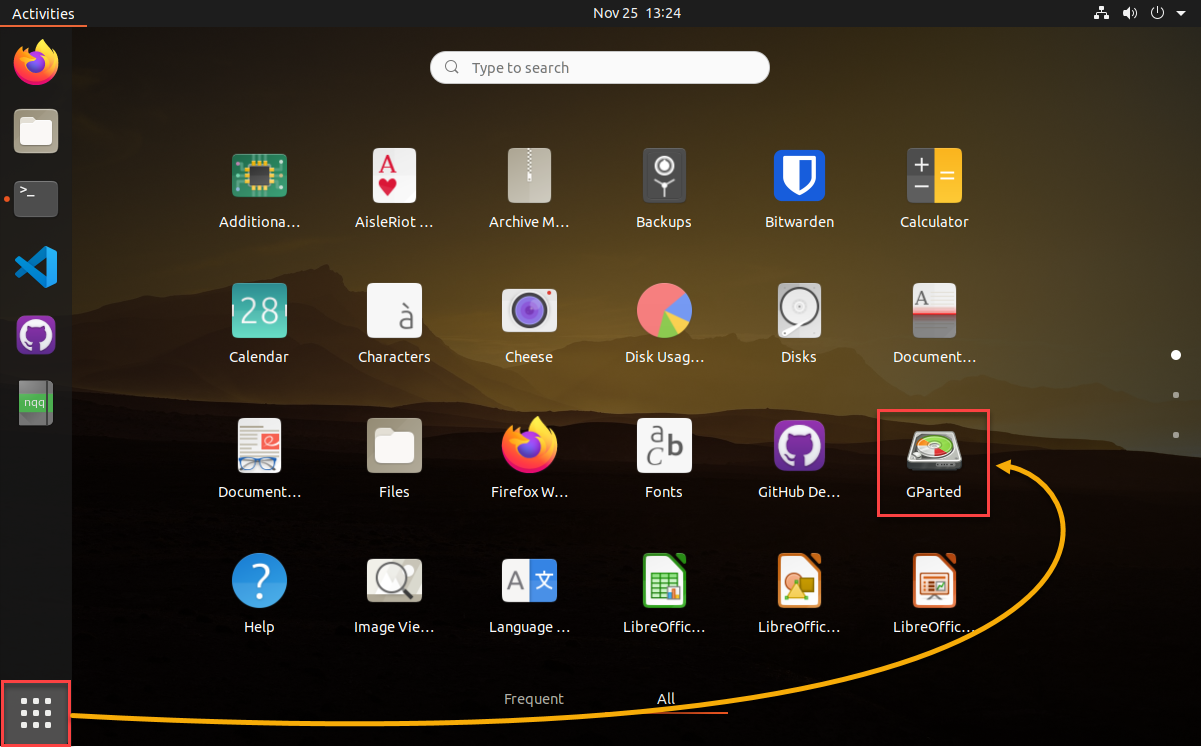The height and width of the screenshot is (747, 1201).
Task: Launch Notepadqq (nqq) from the dock
Action: pyautogui.click(x=36, y=403)
